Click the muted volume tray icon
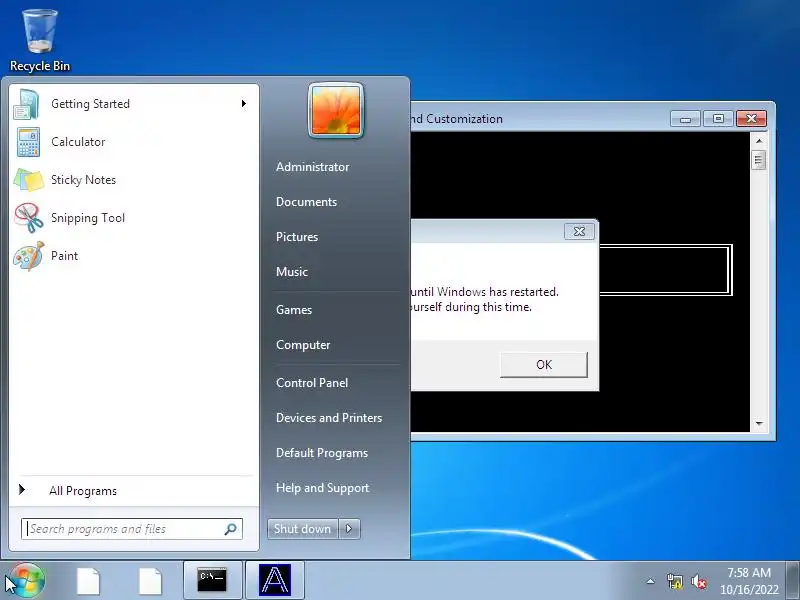Viewport: 800px width, 600px height. (x=698, y=582)
